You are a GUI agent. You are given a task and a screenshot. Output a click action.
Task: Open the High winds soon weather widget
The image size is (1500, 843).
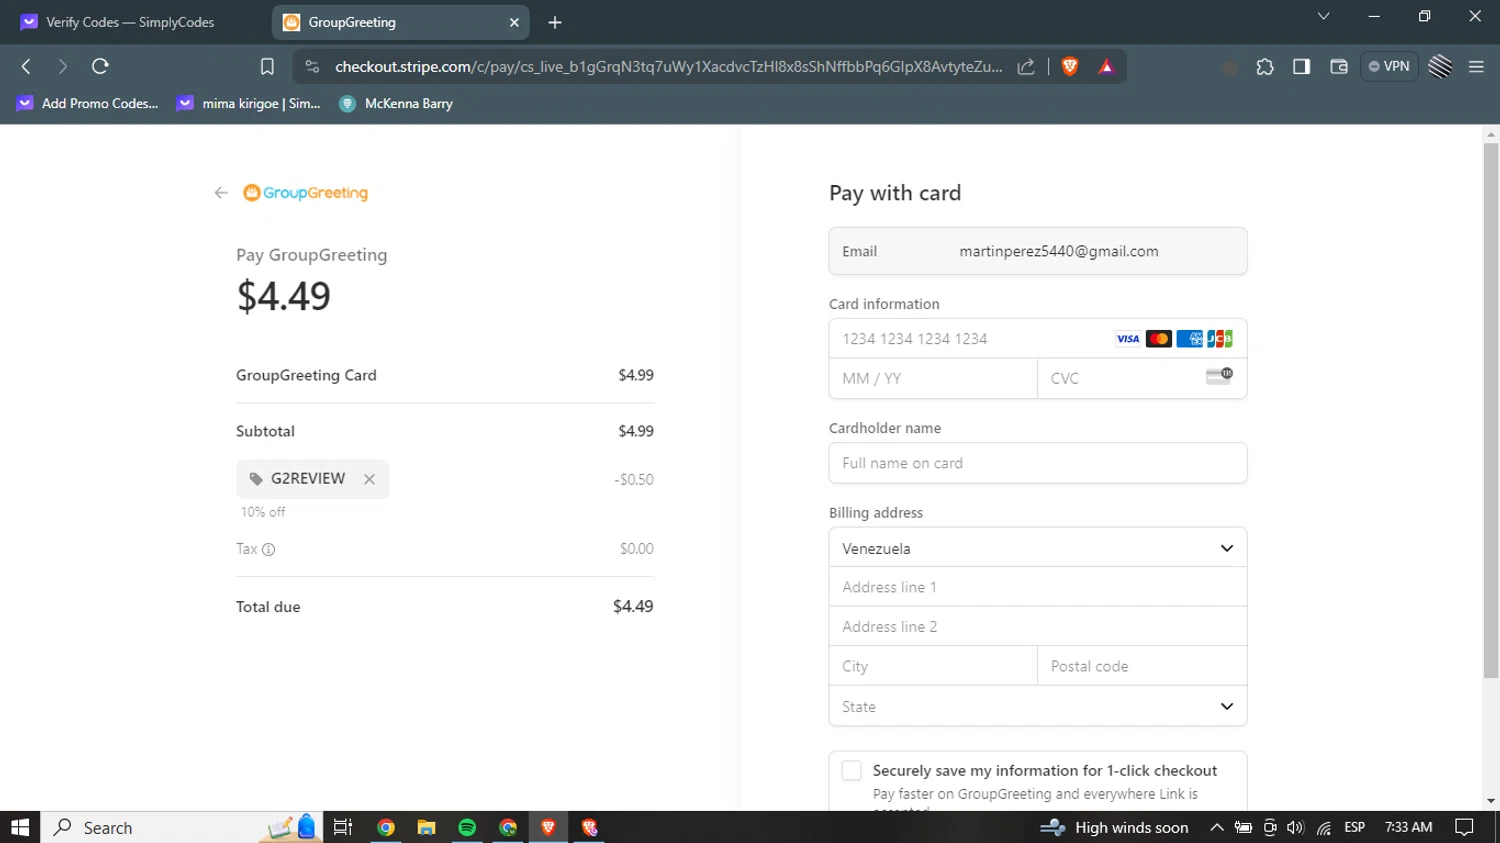pos(1115,827)
